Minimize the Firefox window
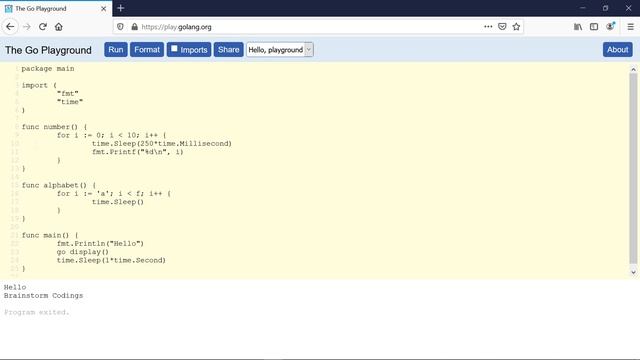The width and height of the screenshot is (640, 360). pos(582,8)
